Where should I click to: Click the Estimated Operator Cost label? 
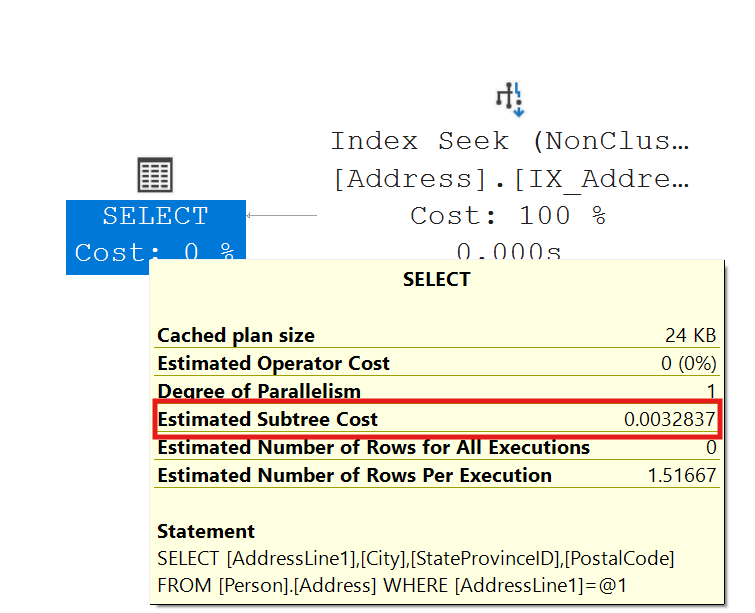click(273, 364)
